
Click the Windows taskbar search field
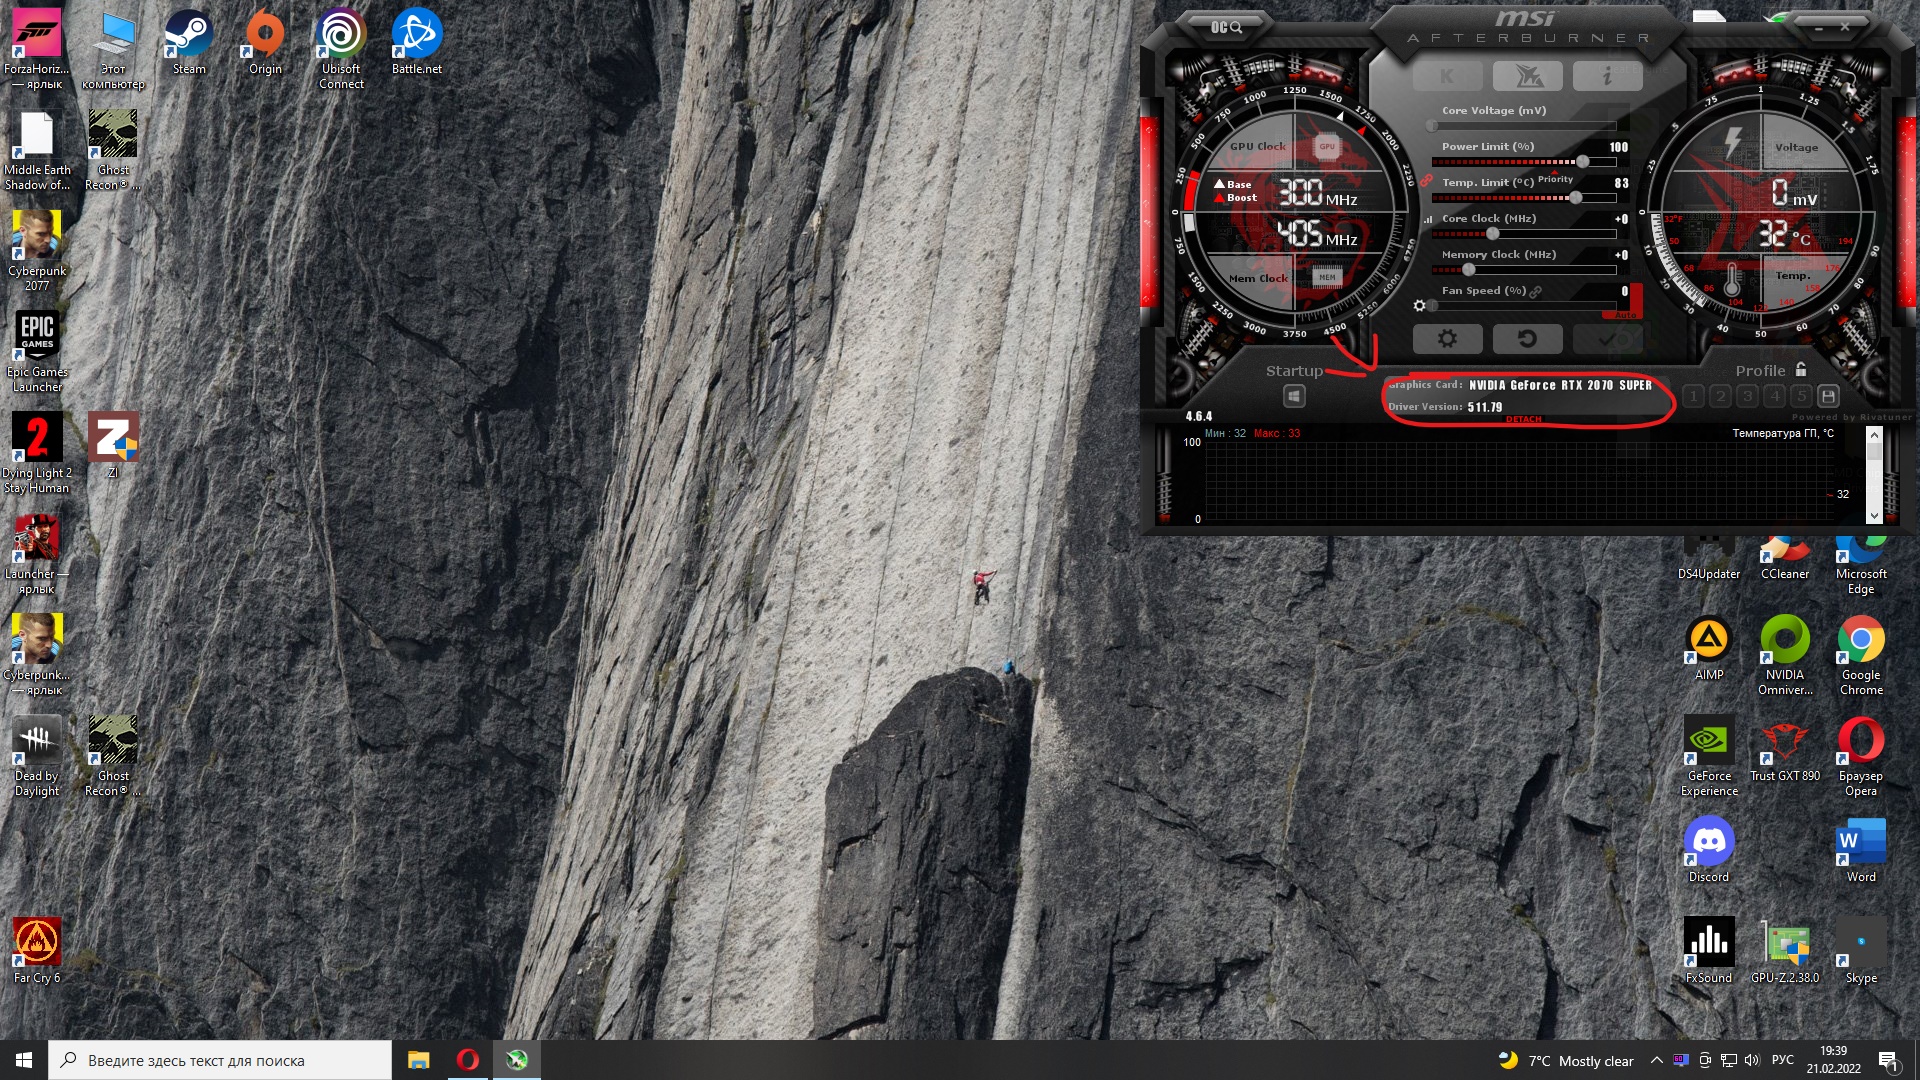tap(220, 1061)
